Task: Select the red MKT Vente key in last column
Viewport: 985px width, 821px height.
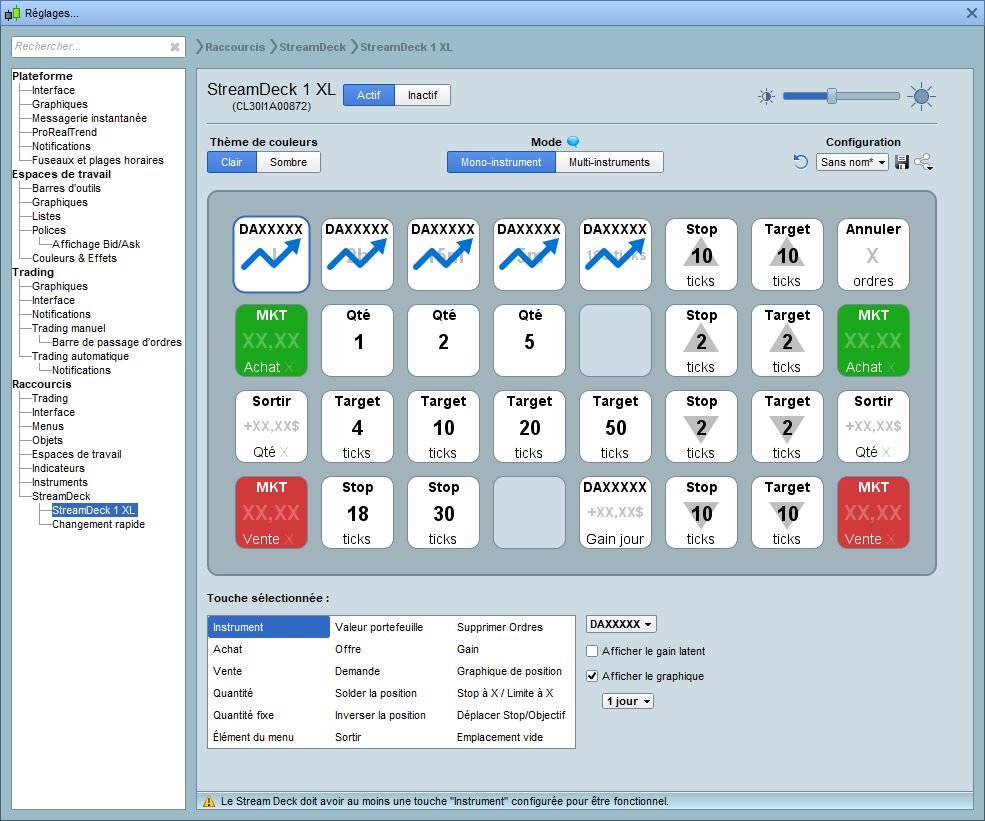Action: (x=873, y=513)
